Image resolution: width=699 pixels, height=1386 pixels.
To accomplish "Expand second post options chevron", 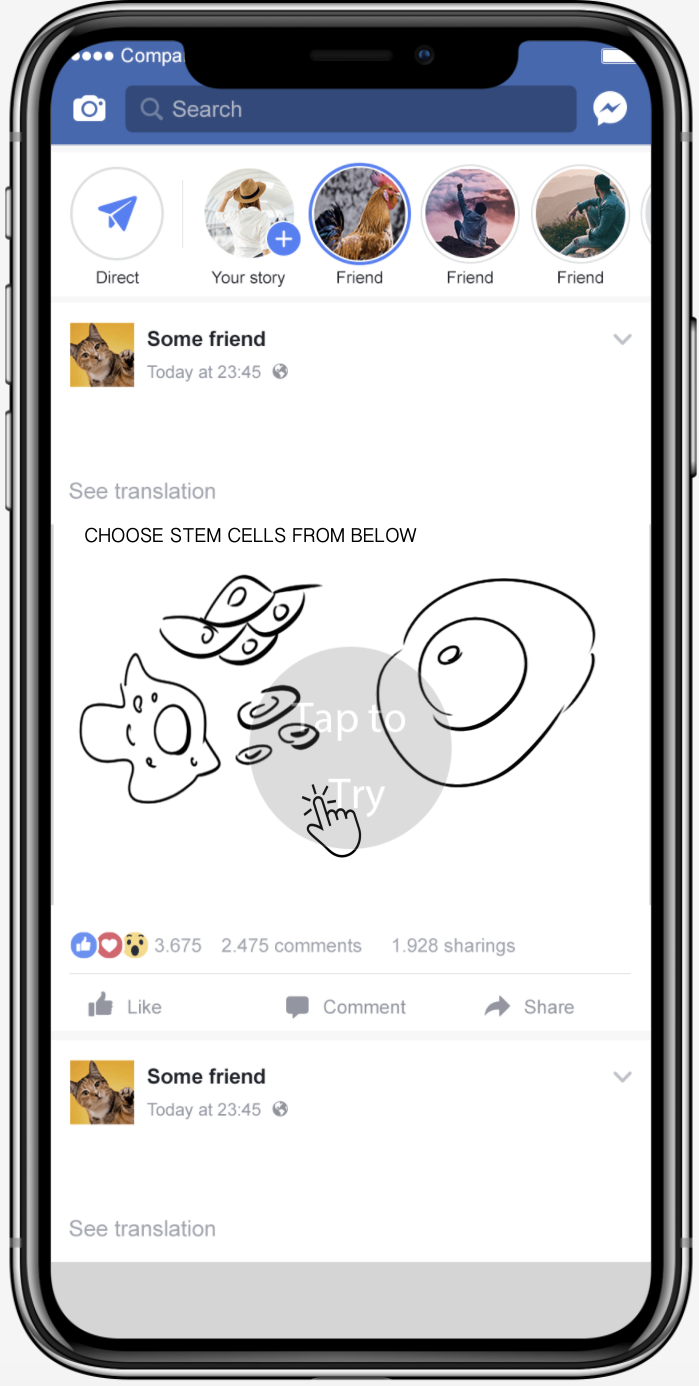I will pos(622,1077).
